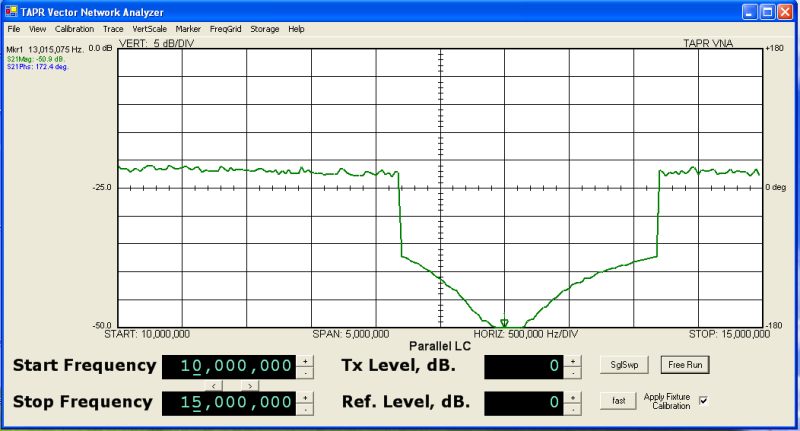Increase Ref. Level with plus stepper
The image size is (800, 431).
572,397
